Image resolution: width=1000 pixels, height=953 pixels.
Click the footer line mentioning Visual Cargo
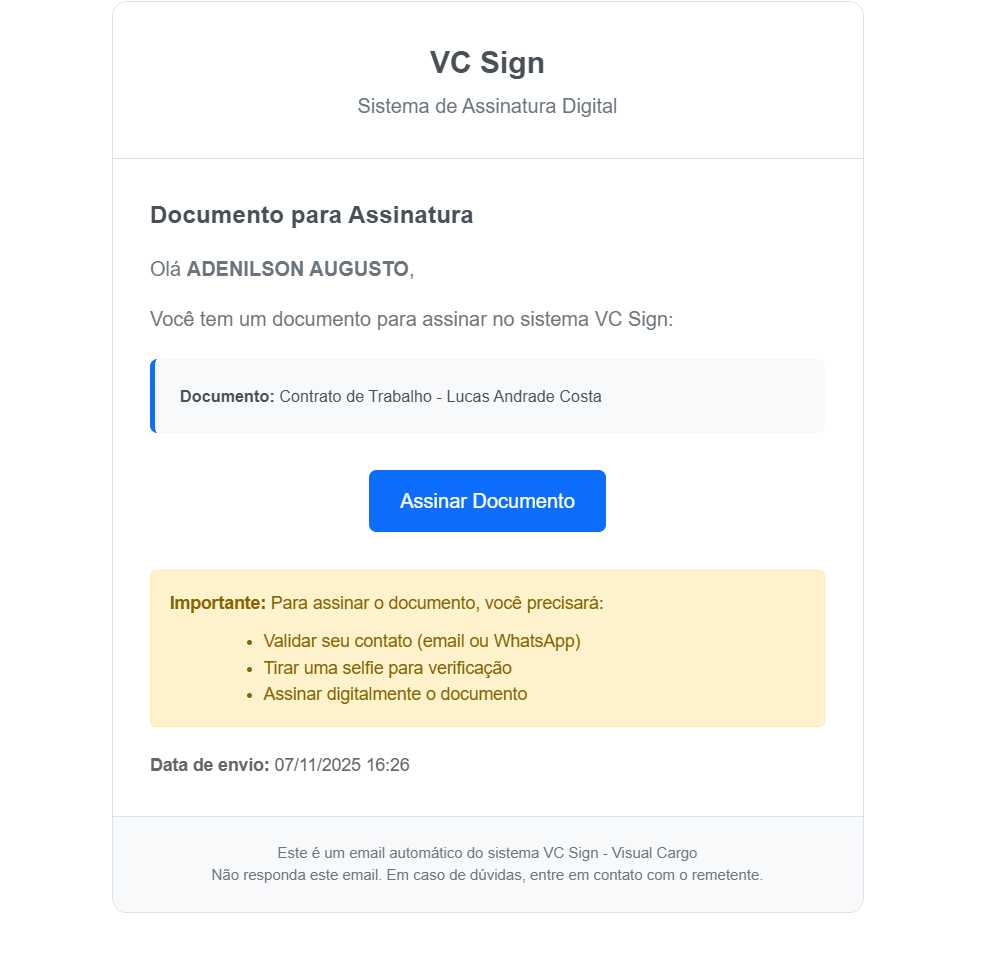[487, 853]
